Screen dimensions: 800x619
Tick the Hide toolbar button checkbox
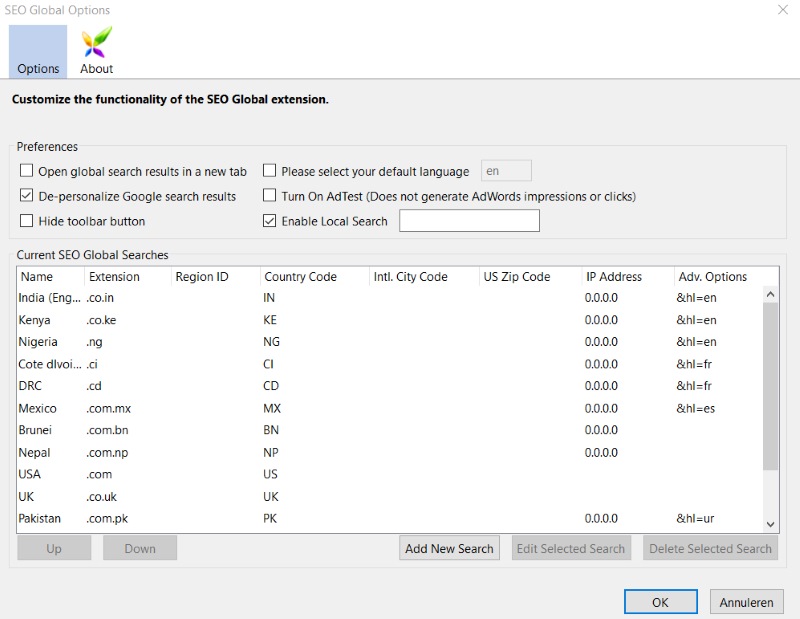click(27, 220)
